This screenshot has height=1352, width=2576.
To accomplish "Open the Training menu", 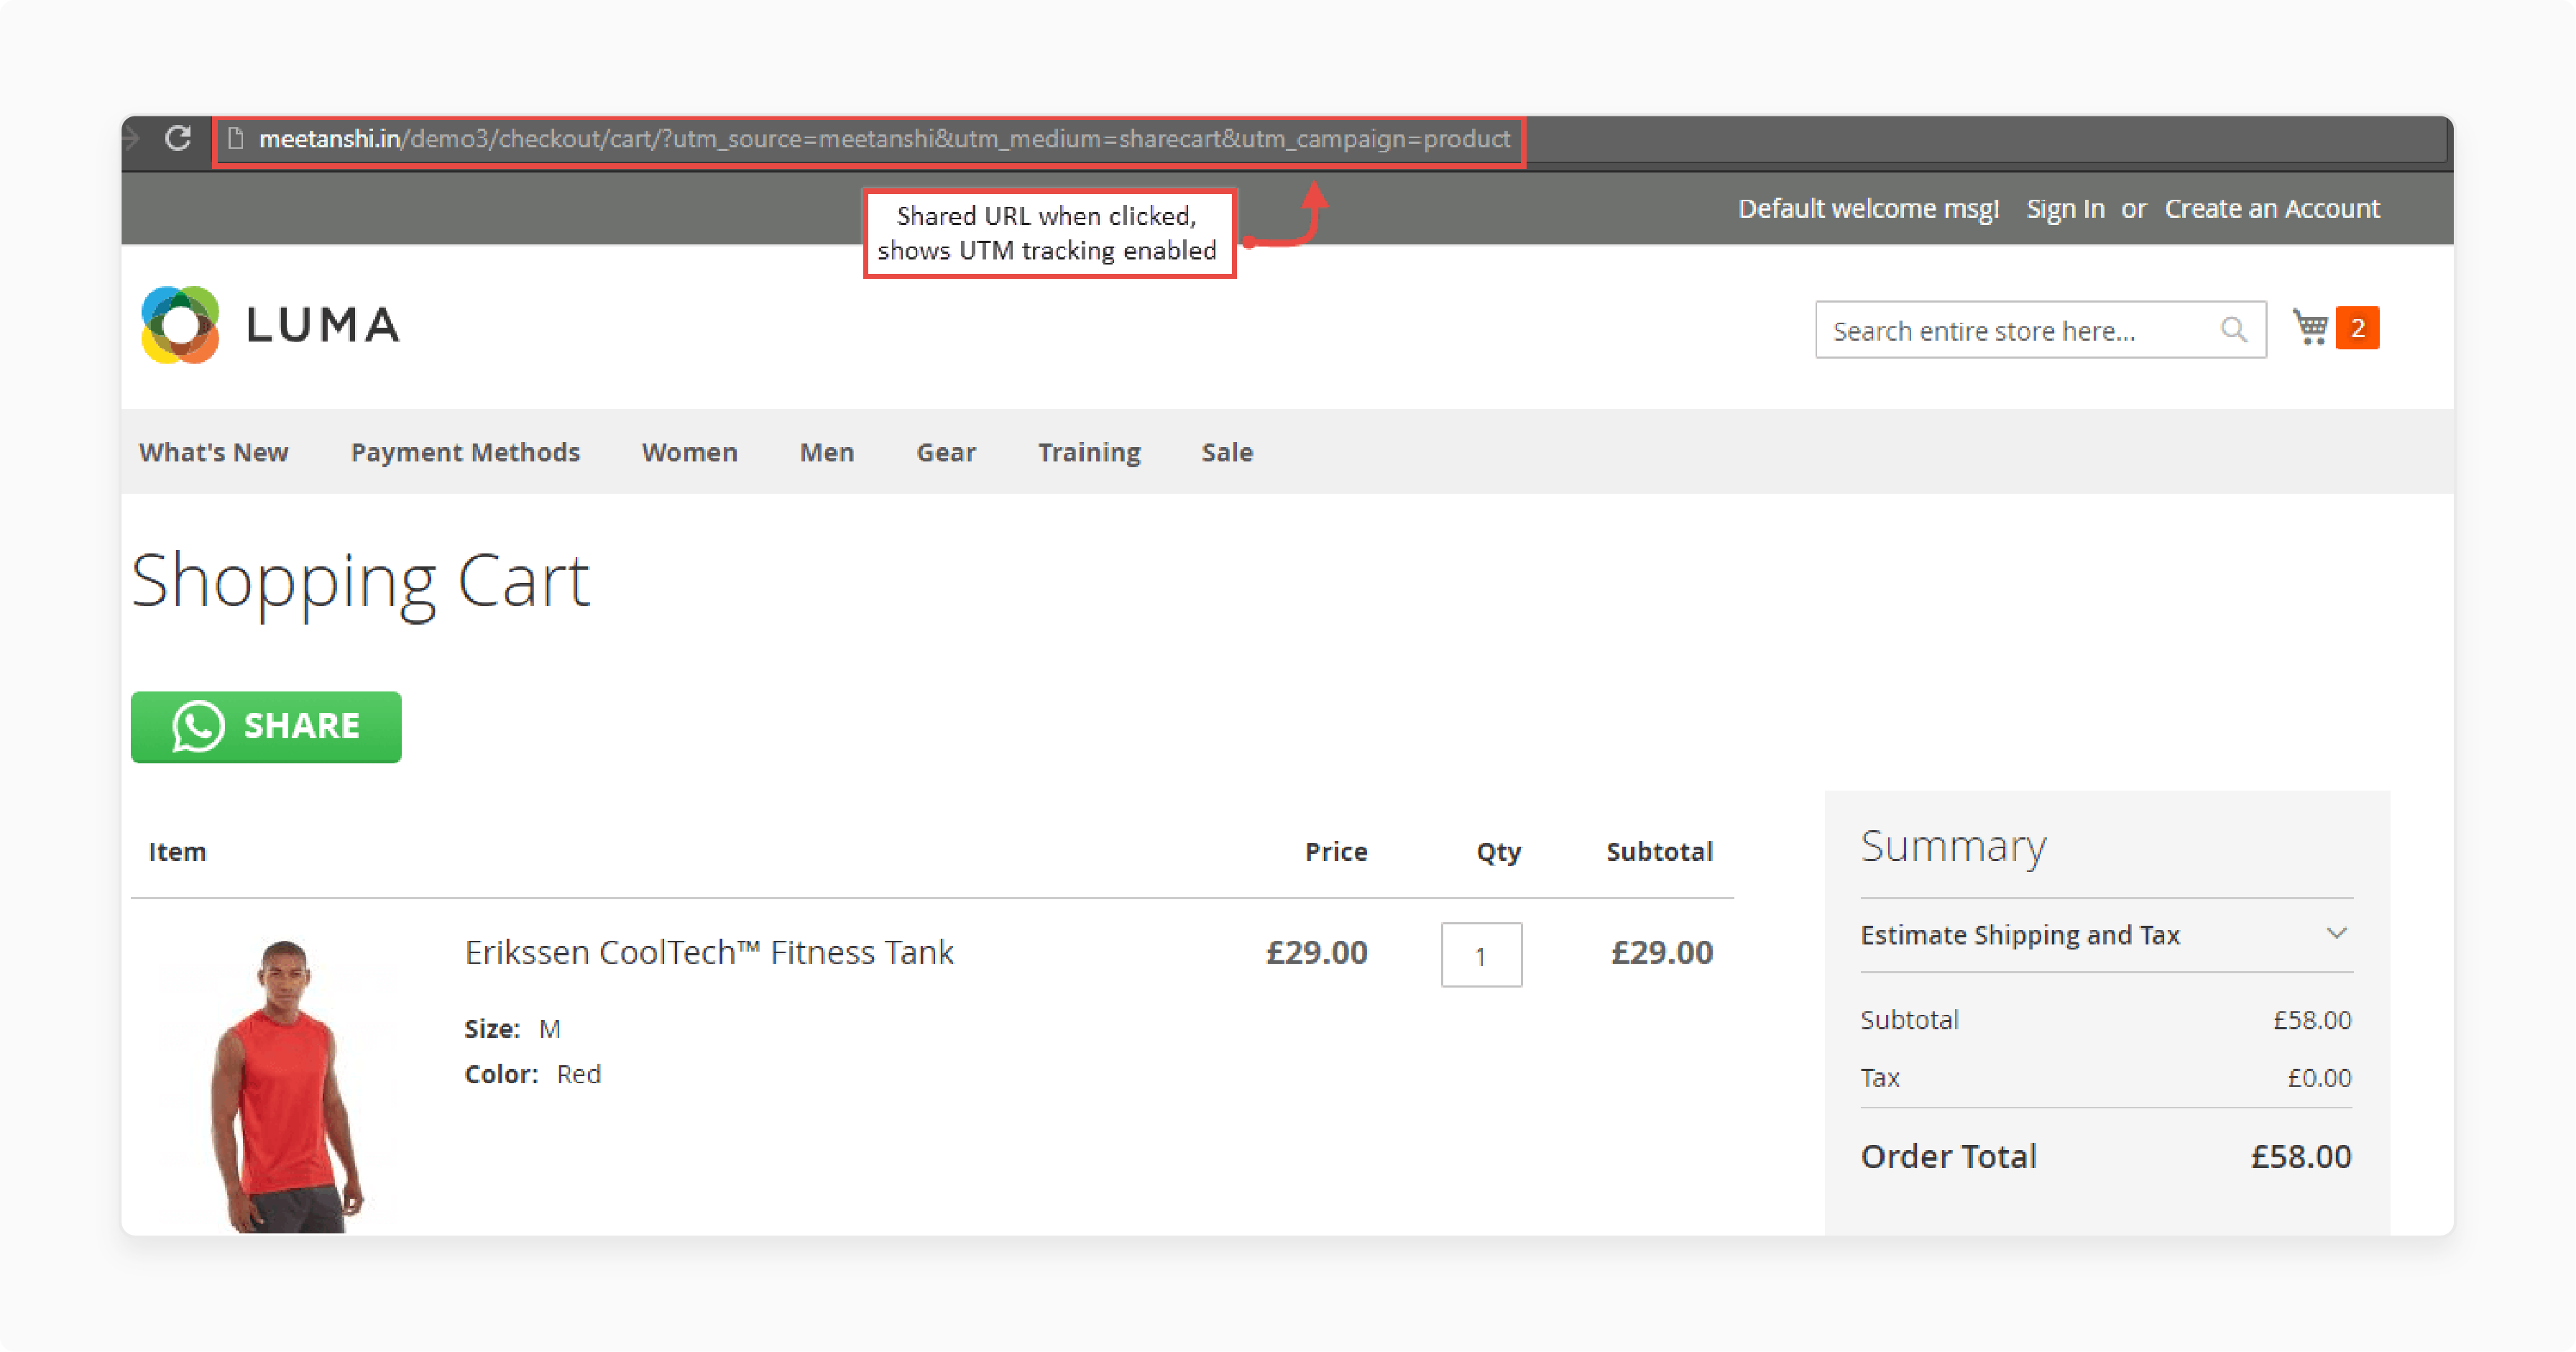I will (1089, 452).
